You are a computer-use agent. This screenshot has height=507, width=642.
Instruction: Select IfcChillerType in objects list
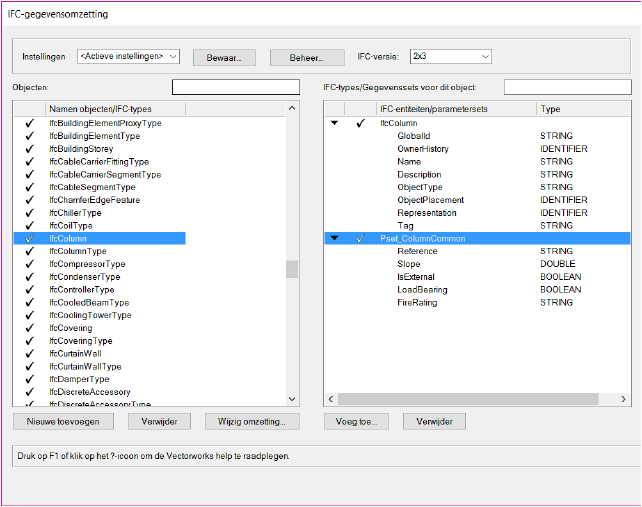[x=75, y=213]
